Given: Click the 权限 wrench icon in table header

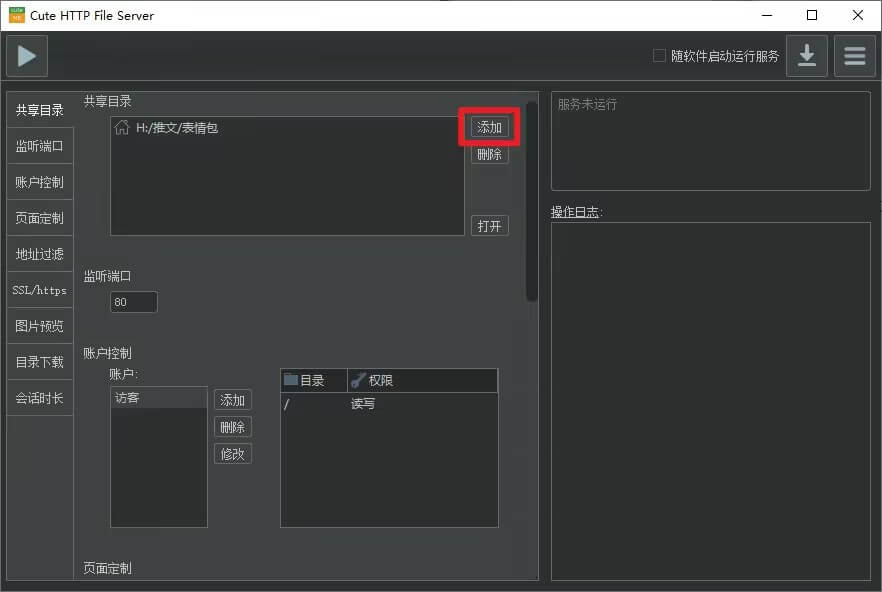Looking at the screenshot, I should [x=359, y=380].
